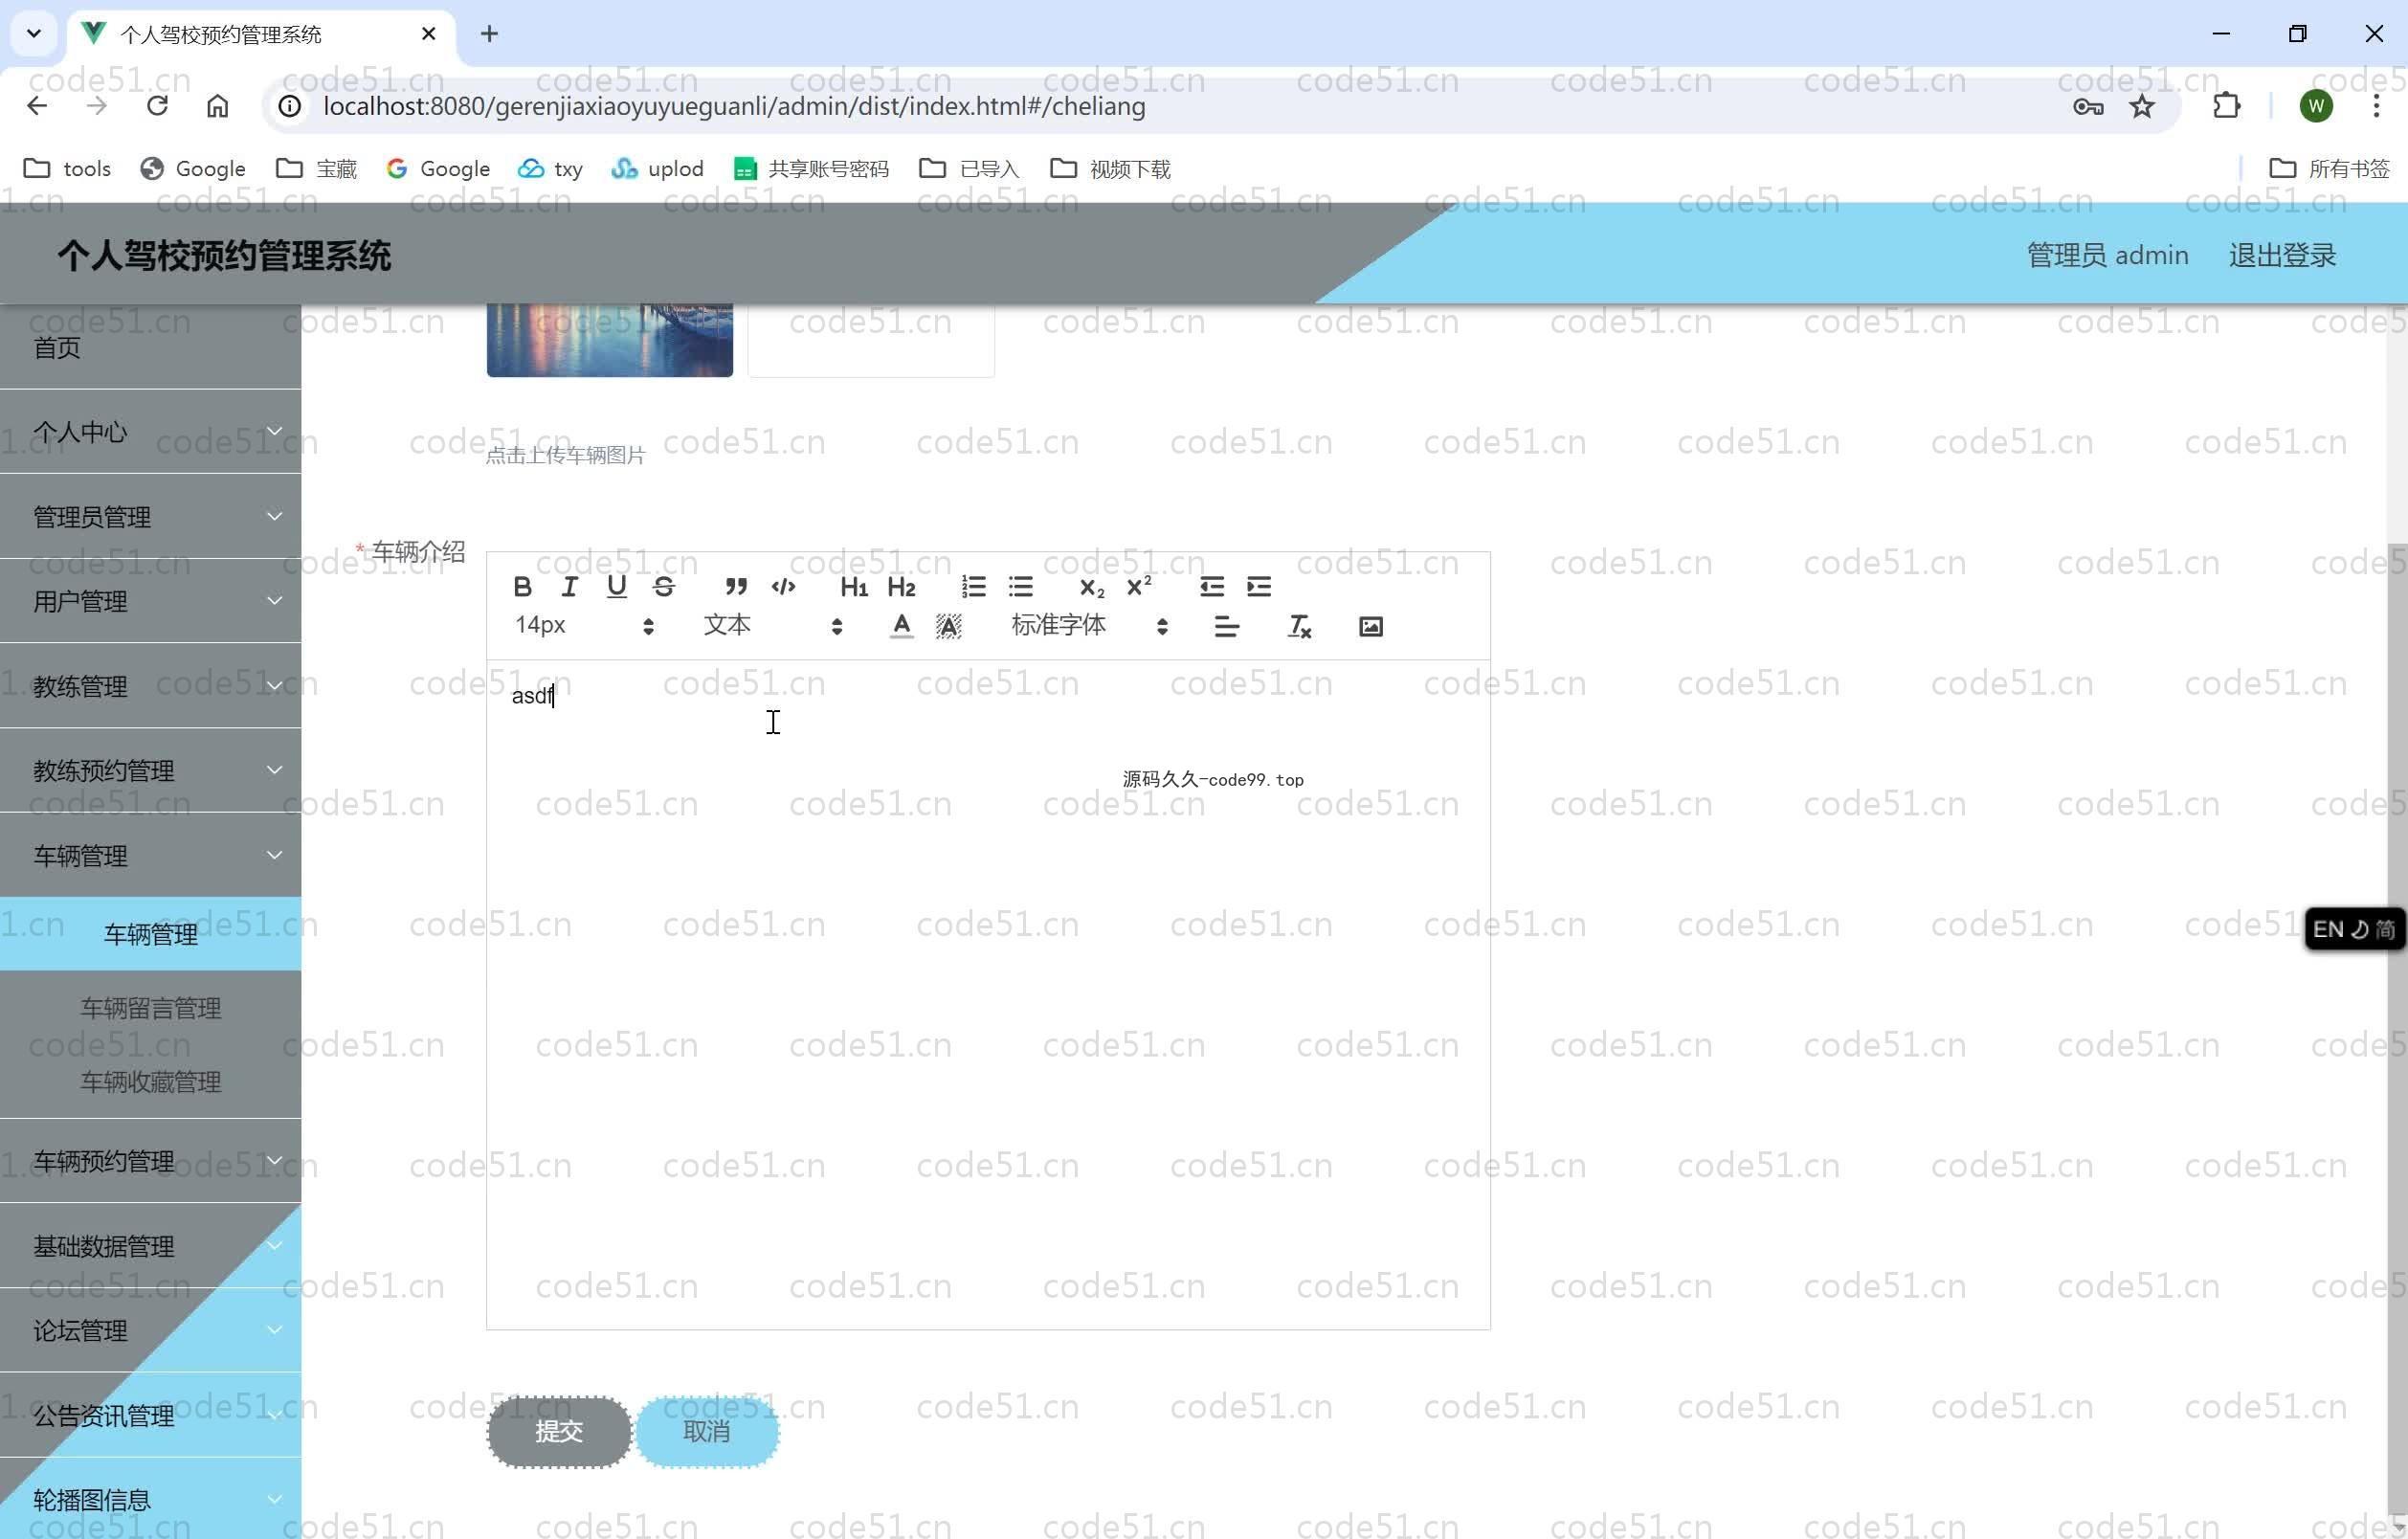Click the 管理员 admin label

pos(2107,255)
